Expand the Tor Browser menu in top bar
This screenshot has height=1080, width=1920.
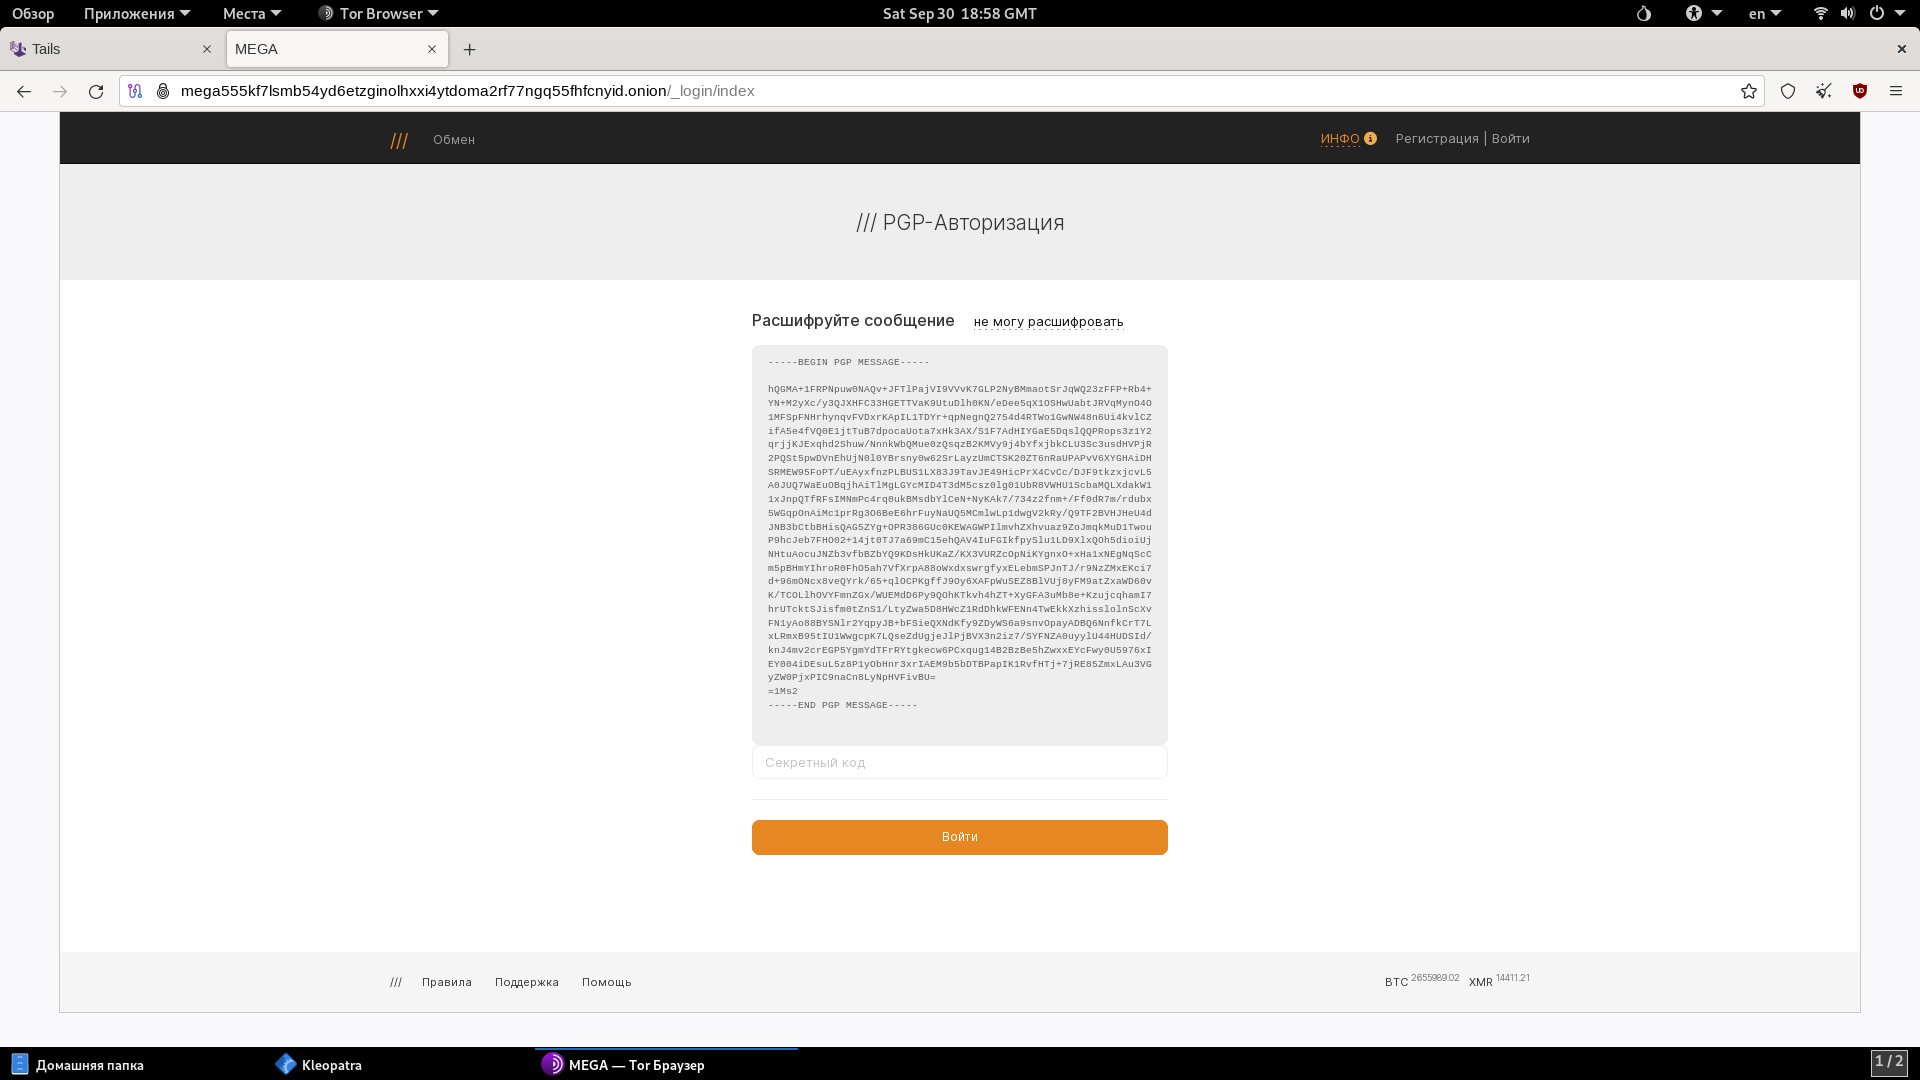point(377,14)
